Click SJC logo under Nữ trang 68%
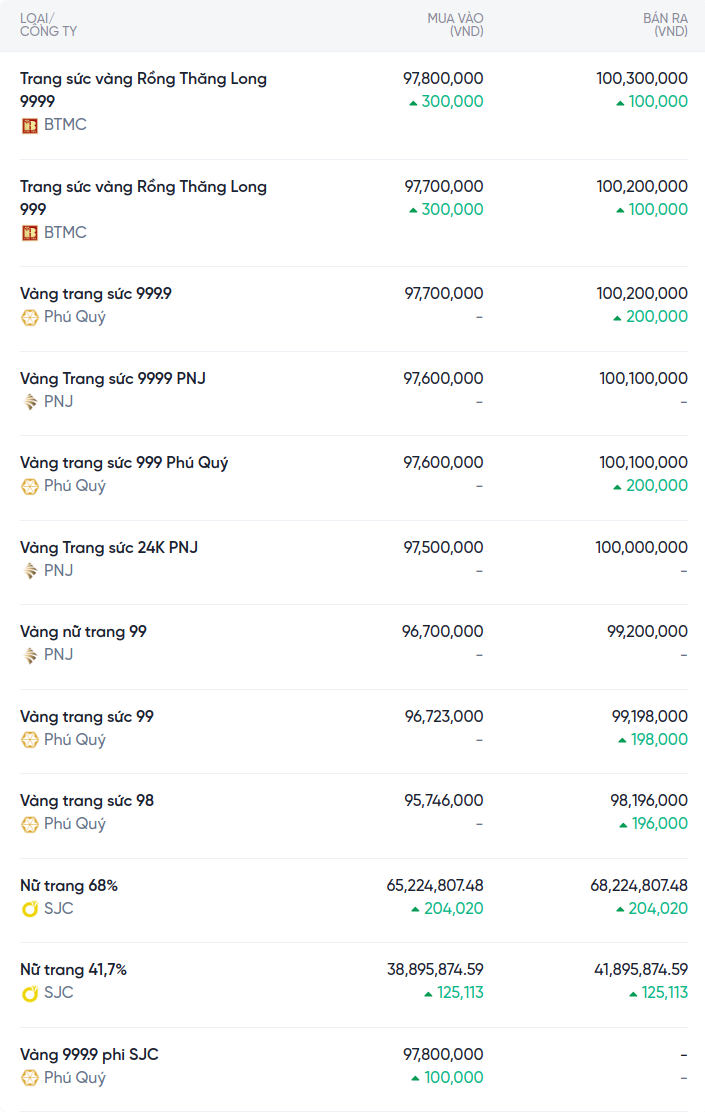This screenshot has height=1112, width=705. click(x=29, y=909)
